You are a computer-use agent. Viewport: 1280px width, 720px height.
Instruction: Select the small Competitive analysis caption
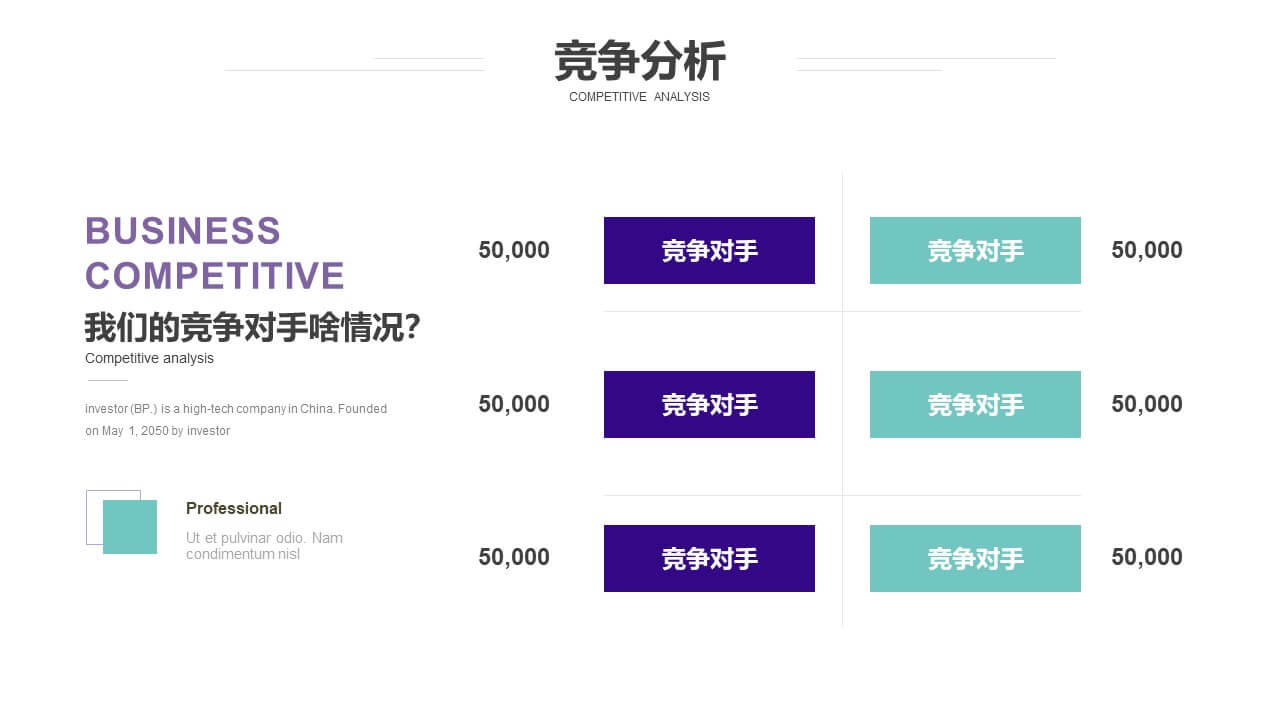pos(149,358)
